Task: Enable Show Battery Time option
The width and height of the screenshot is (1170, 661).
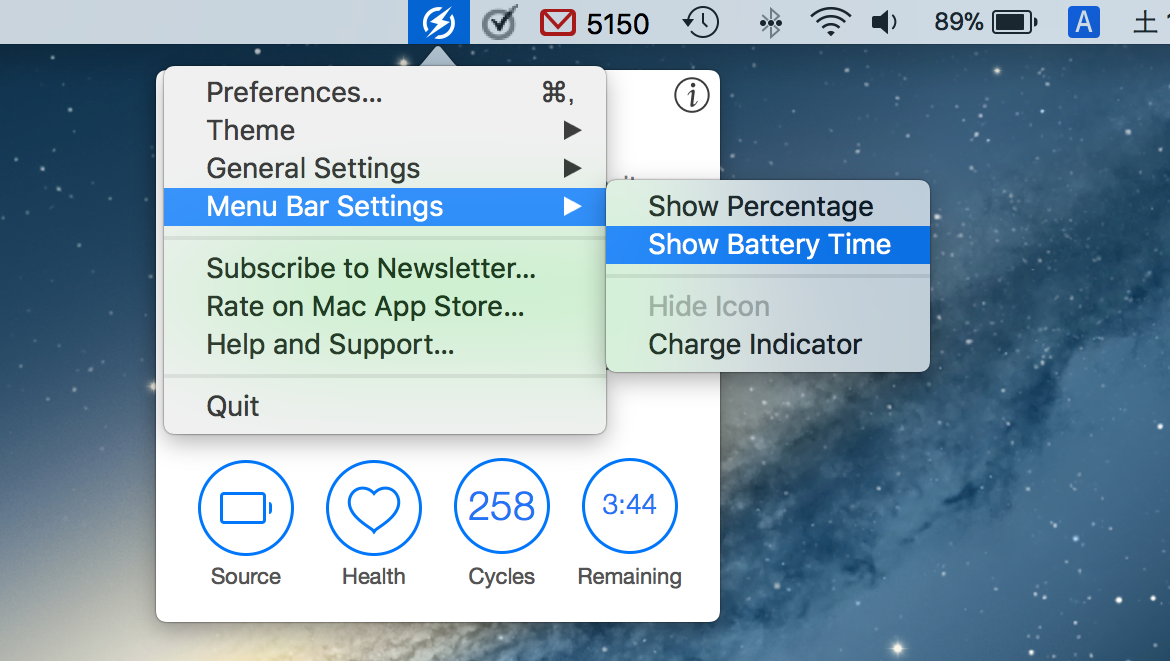Action: tap(768, 245)
